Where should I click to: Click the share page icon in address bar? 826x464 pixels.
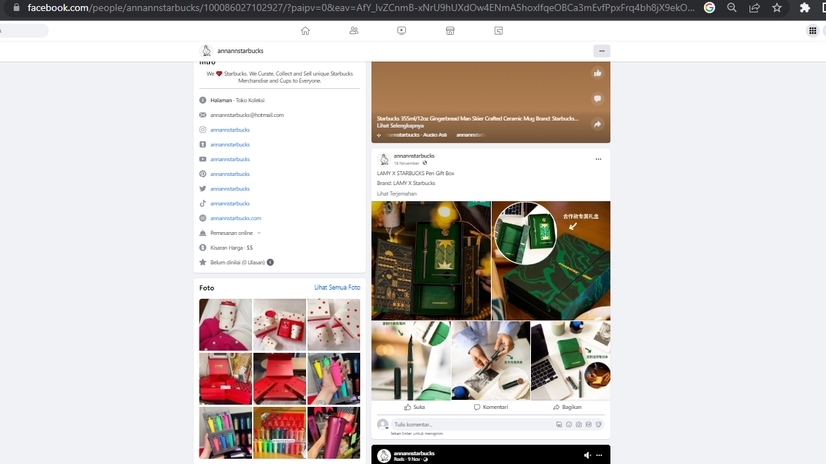[x=754, y=7]
